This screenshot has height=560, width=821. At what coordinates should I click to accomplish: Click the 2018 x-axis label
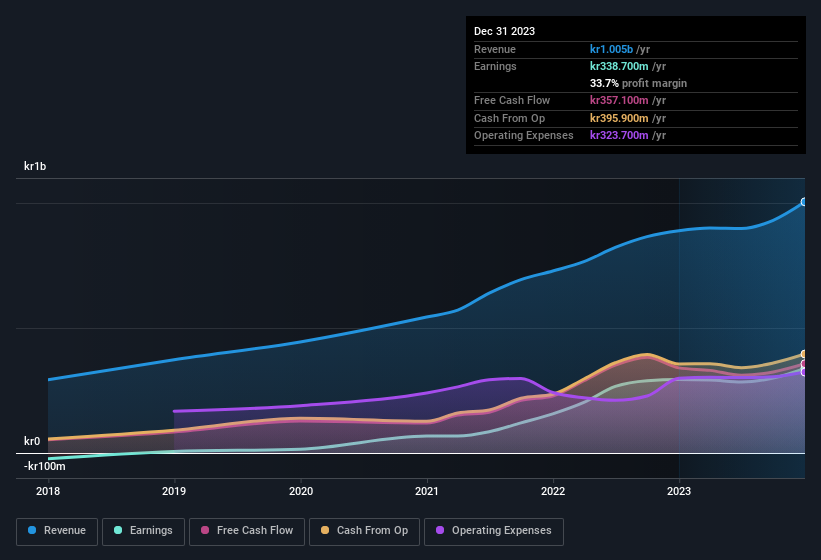48,491
